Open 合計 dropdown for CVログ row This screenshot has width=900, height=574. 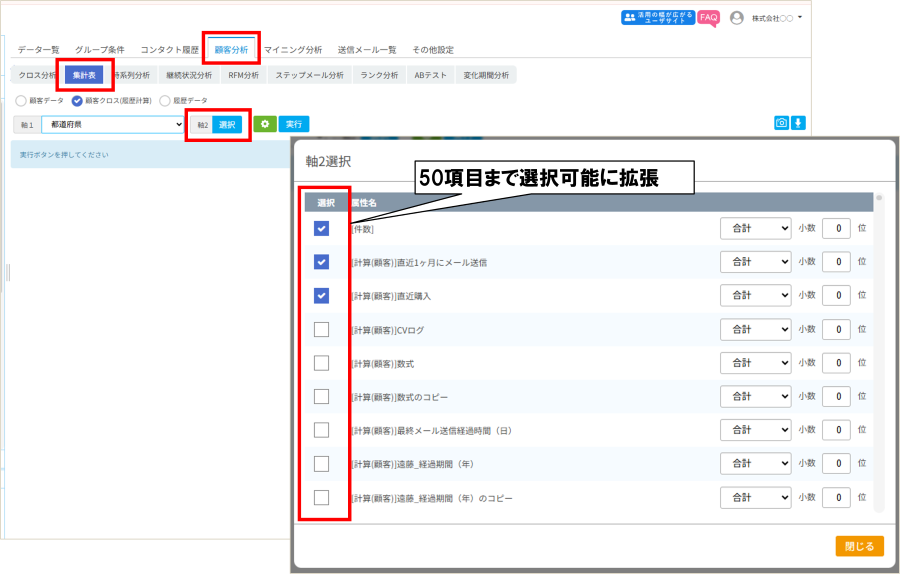tap(755, 329)
